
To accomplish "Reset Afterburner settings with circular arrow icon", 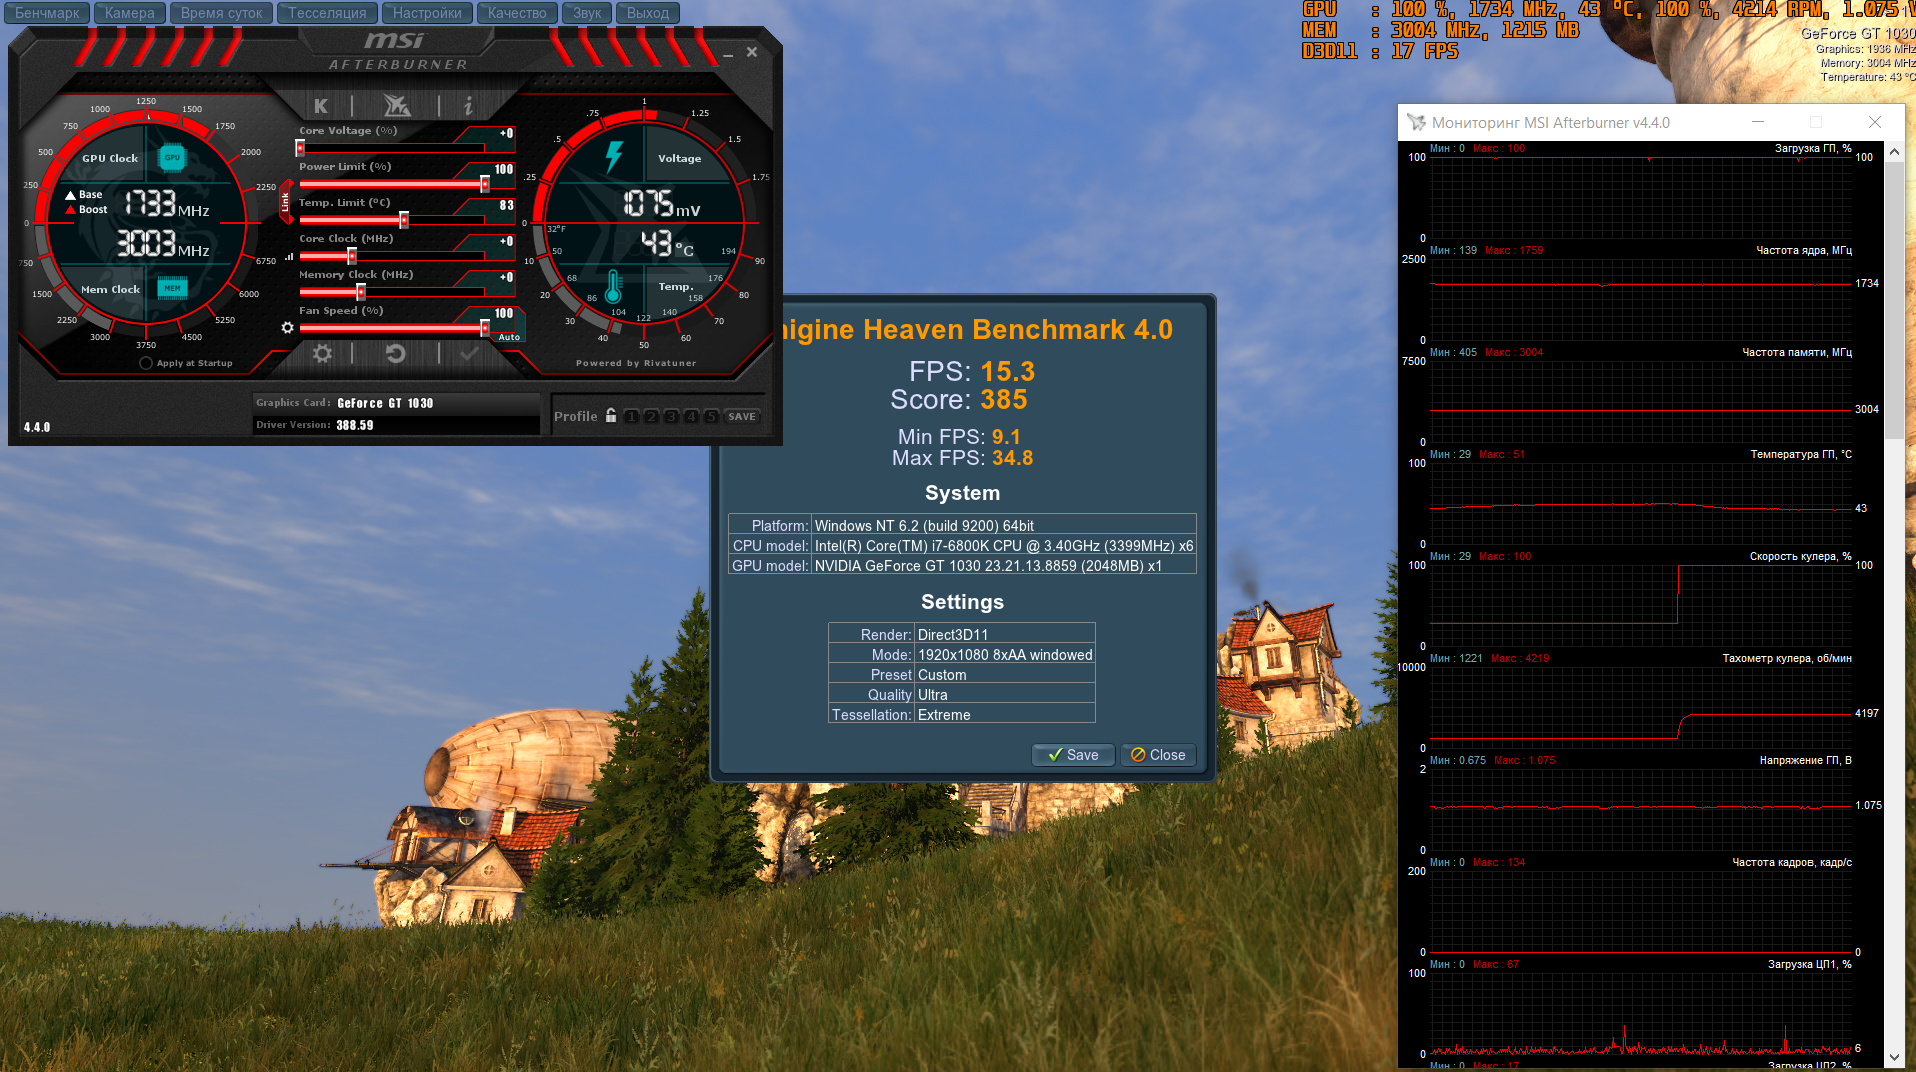I will (x=395, y=353).
